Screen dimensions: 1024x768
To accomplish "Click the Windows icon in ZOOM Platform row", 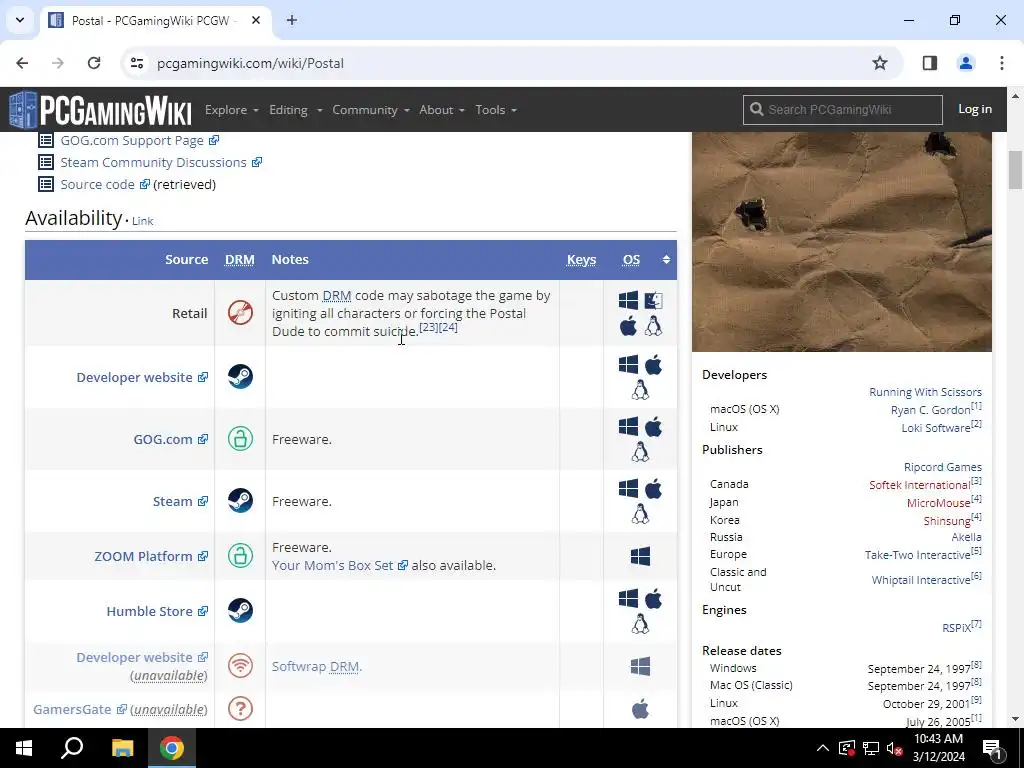I will pos(641,556).
